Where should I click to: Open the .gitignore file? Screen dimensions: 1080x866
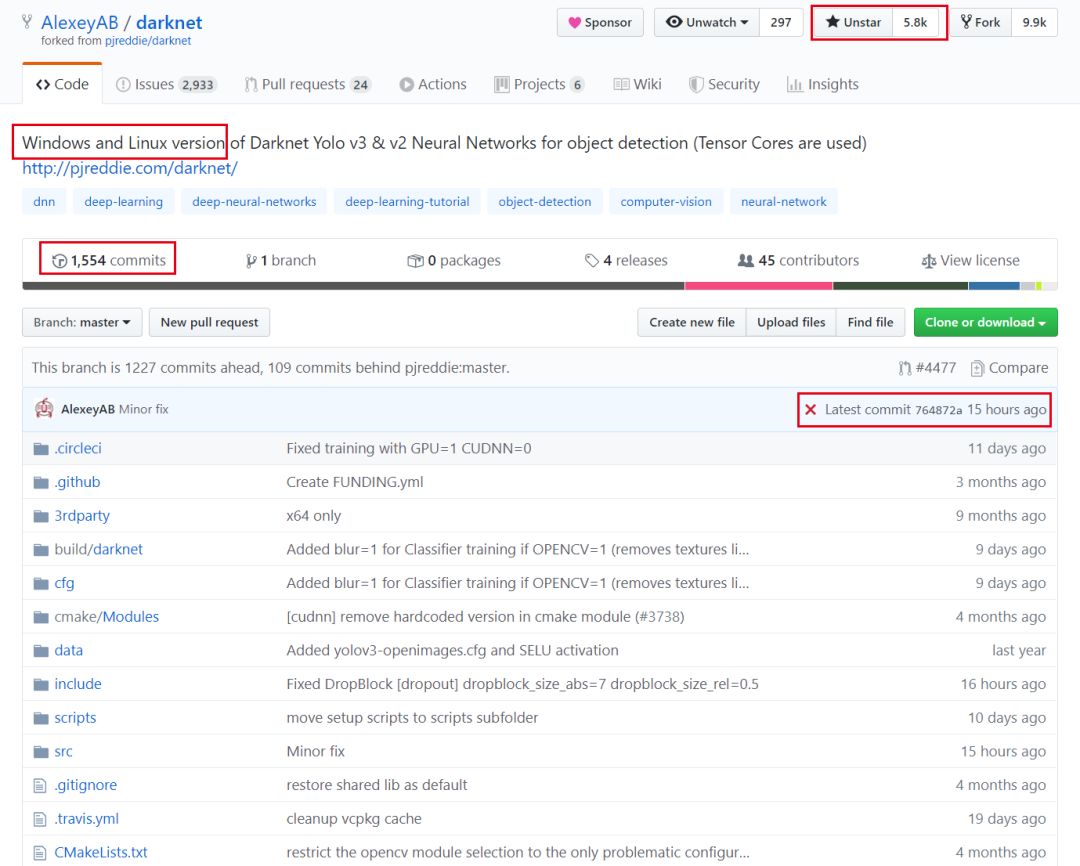tap(85, 785)
